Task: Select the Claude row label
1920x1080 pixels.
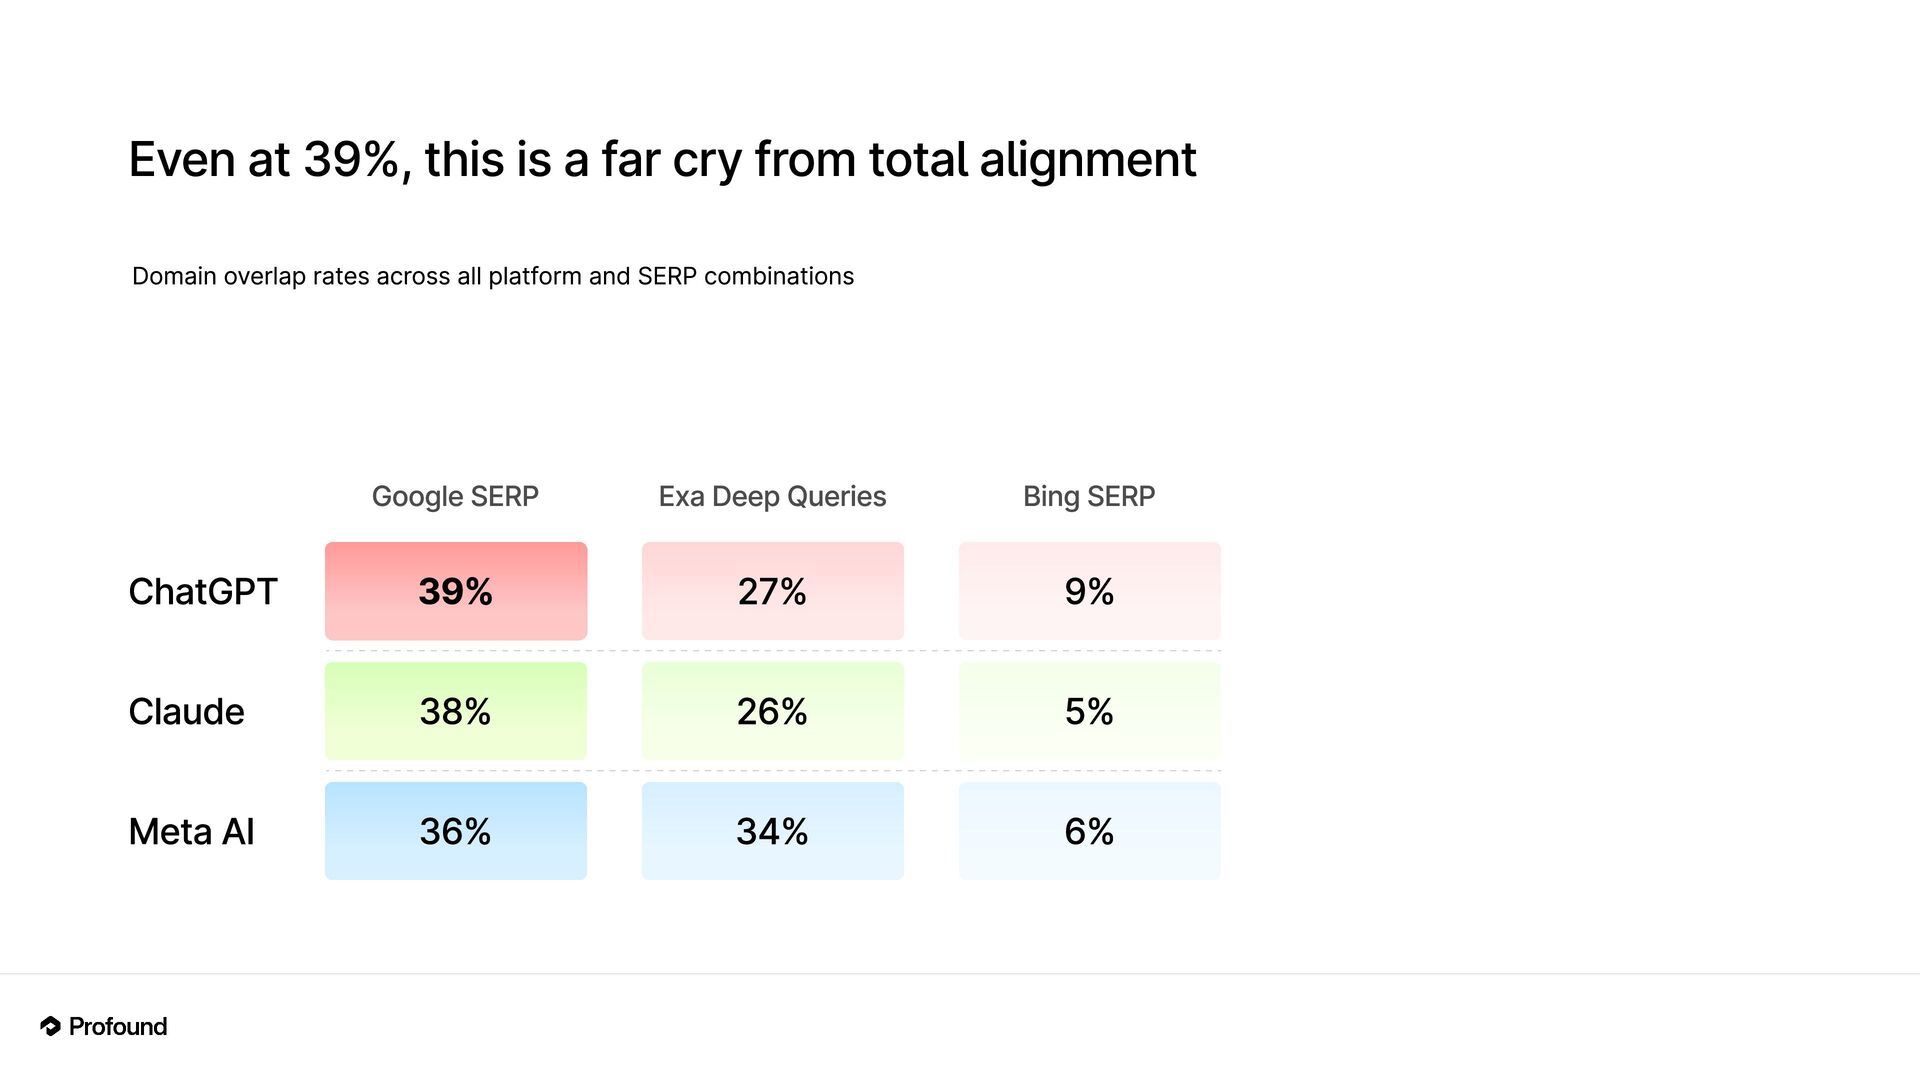Action: tap(187, 712)
